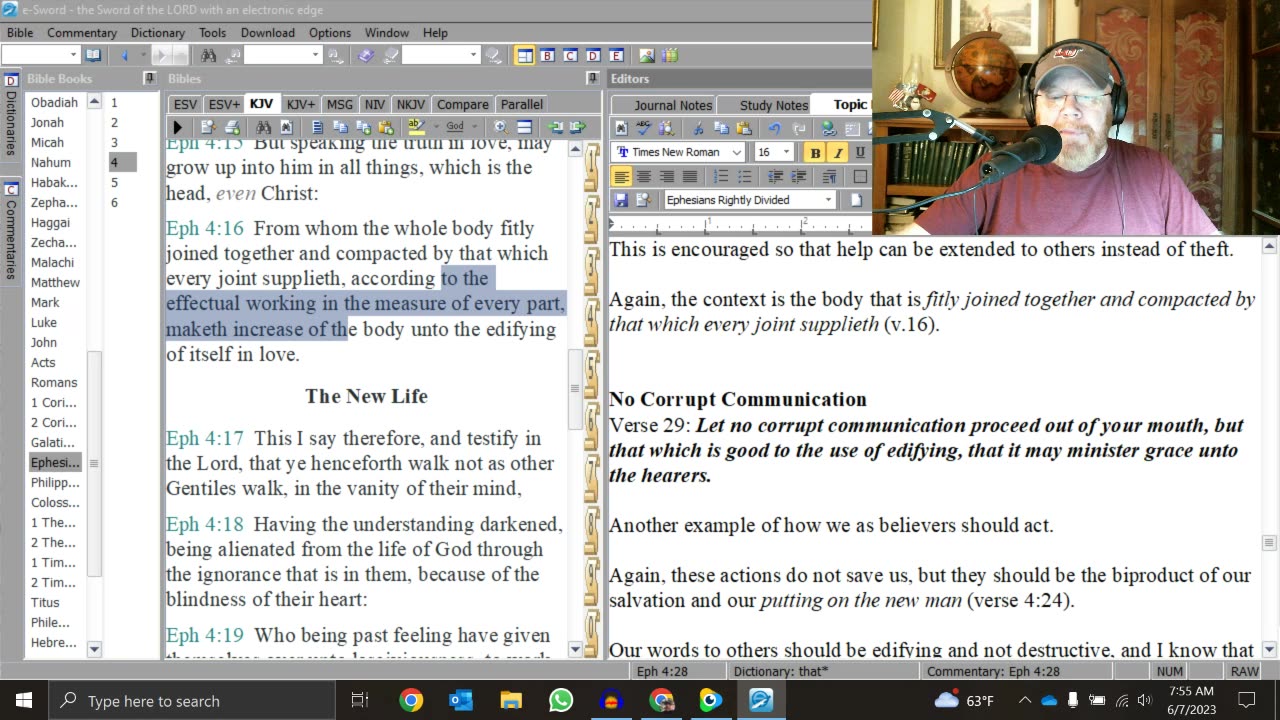Click the insert hyperlink globe icon

click(x=828, y=128)
